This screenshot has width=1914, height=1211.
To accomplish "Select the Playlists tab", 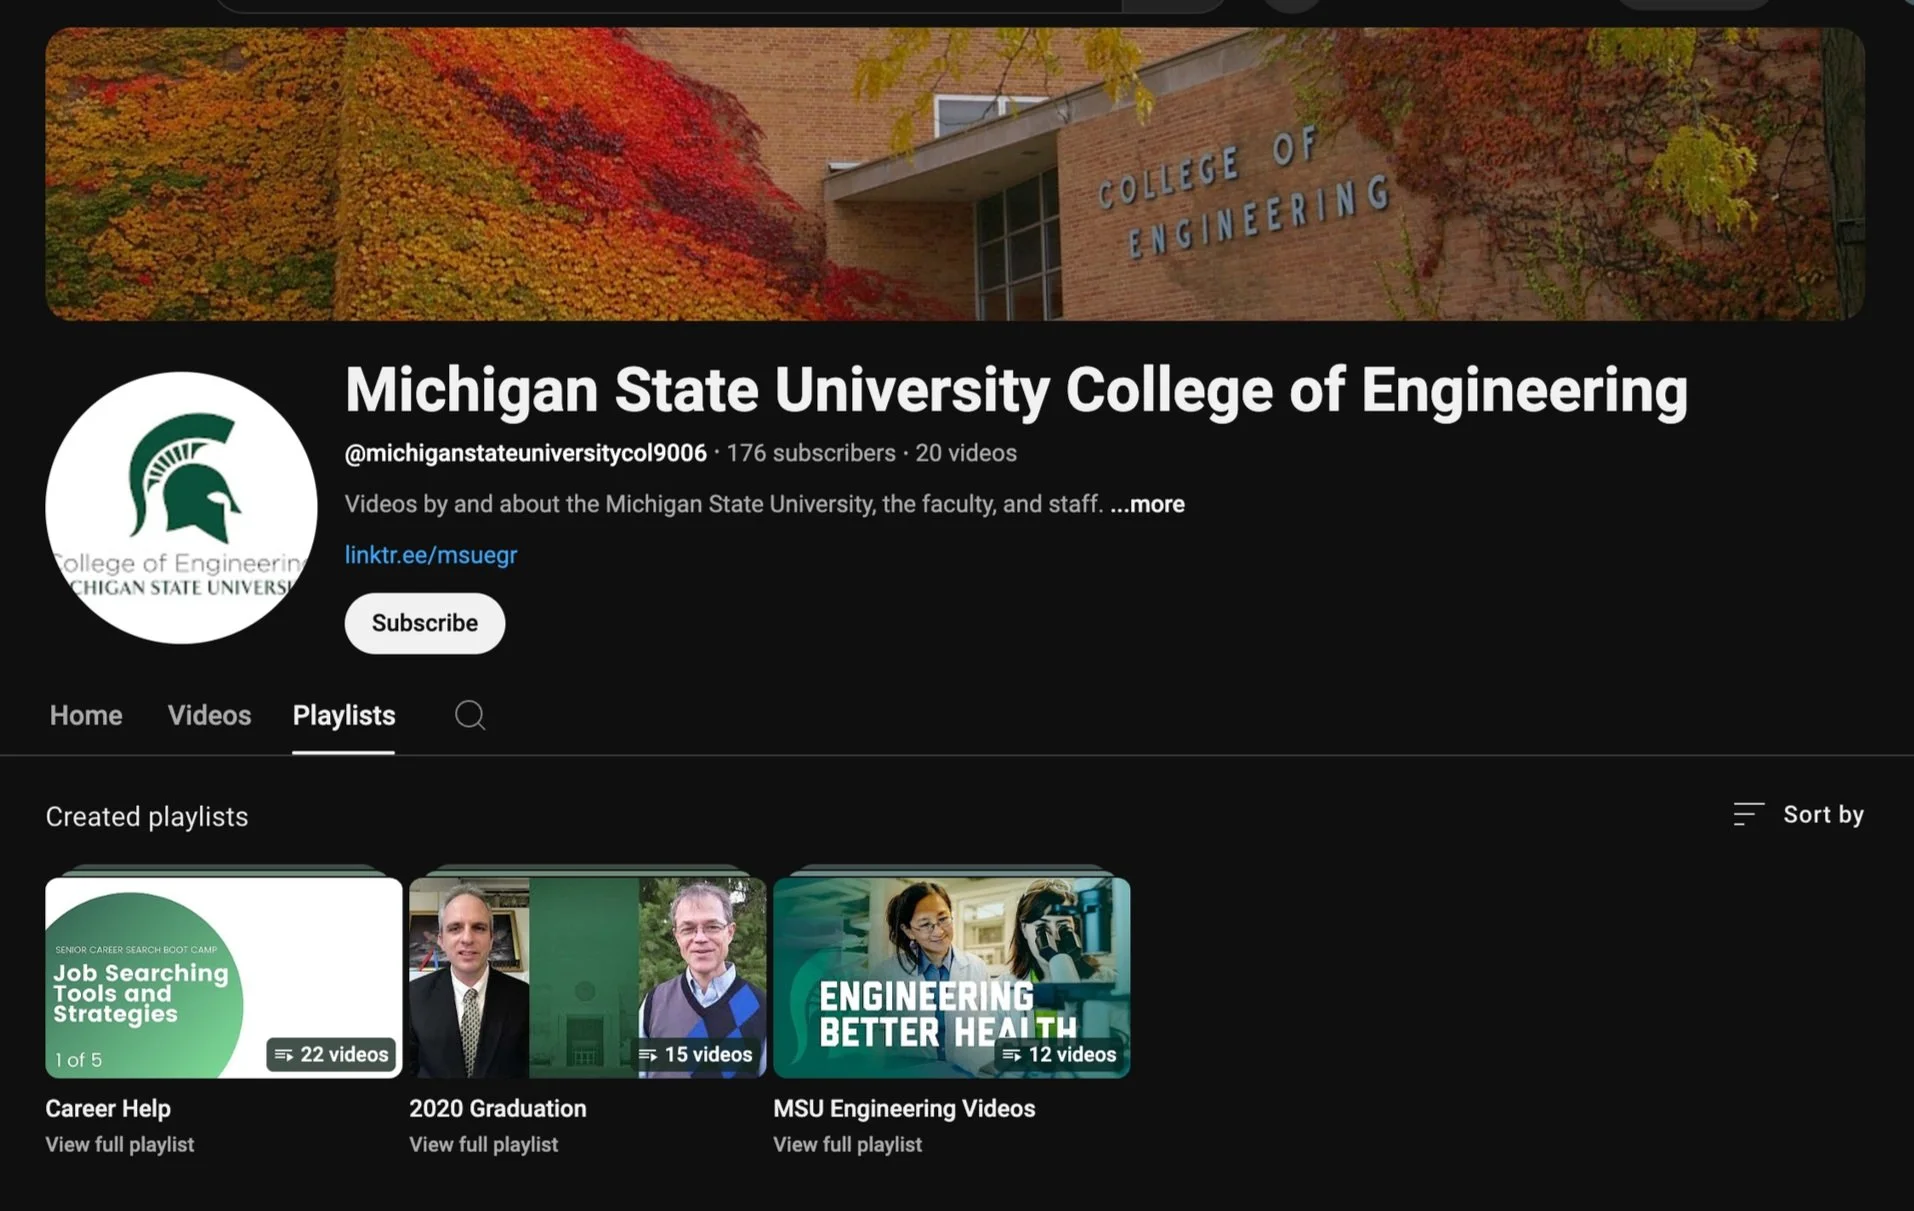I will (x=344, y=715).
